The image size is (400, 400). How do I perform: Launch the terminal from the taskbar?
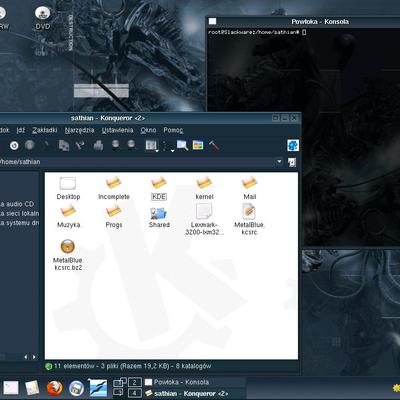click(11, 389)
